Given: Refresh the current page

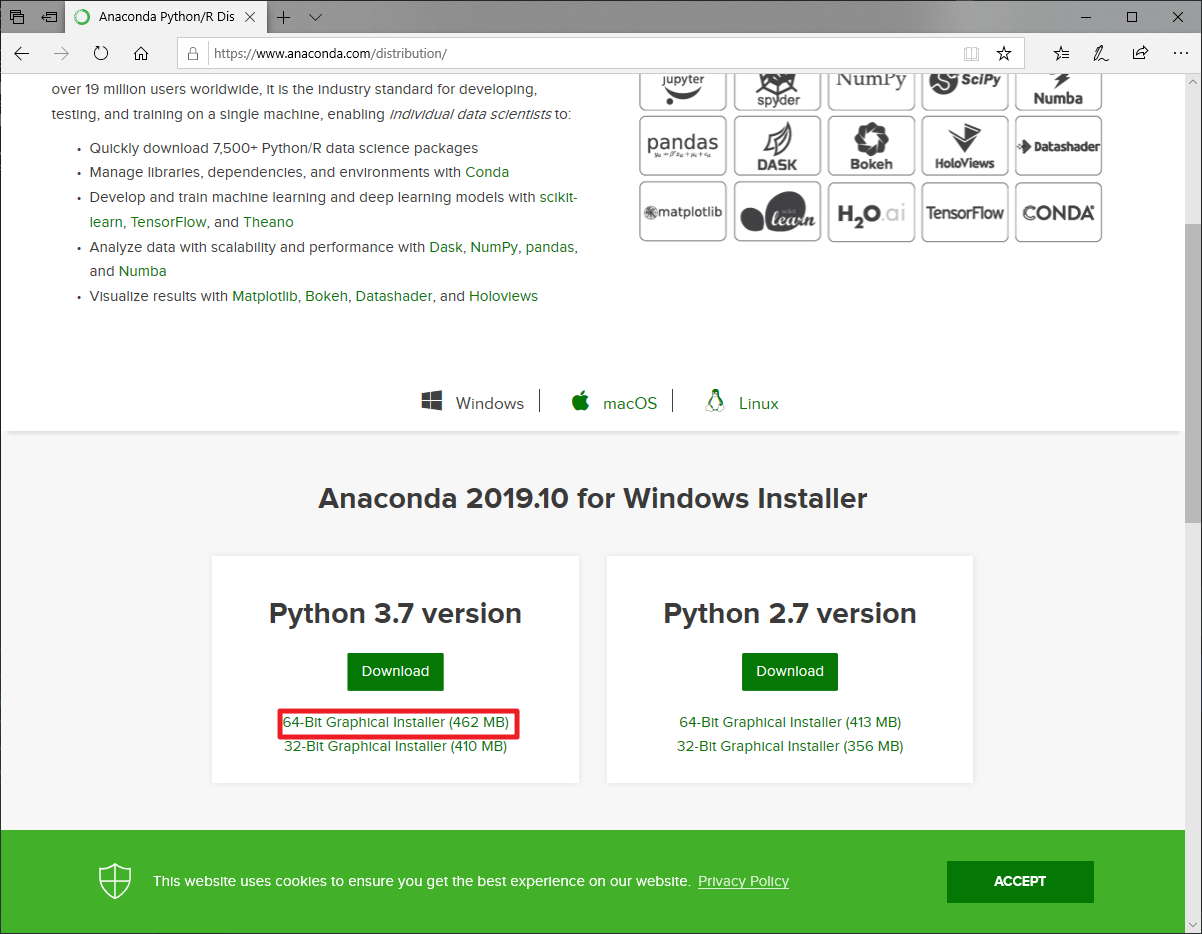Looking at the screenshot, I should pos(101,53).
